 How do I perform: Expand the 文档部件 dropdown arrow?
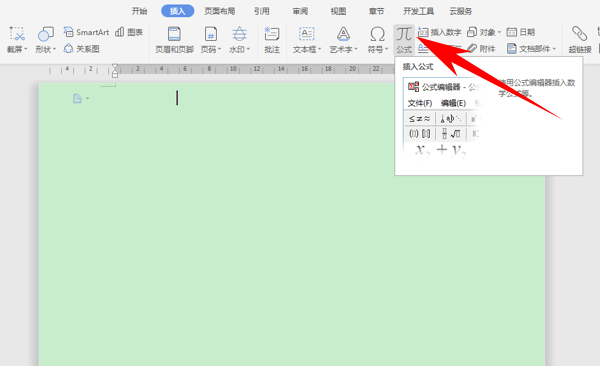(554, 49)
